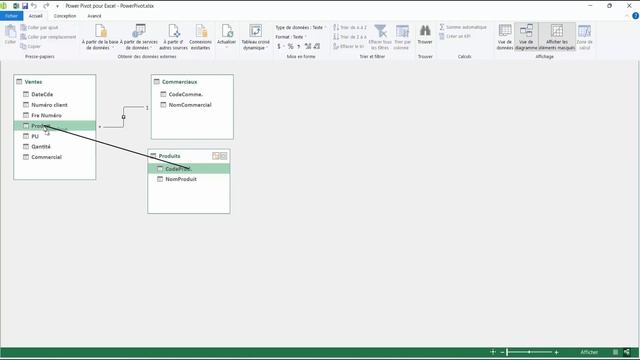Click the Save icon in title bar
Viewport: 640px width, 360px height.
25,6
